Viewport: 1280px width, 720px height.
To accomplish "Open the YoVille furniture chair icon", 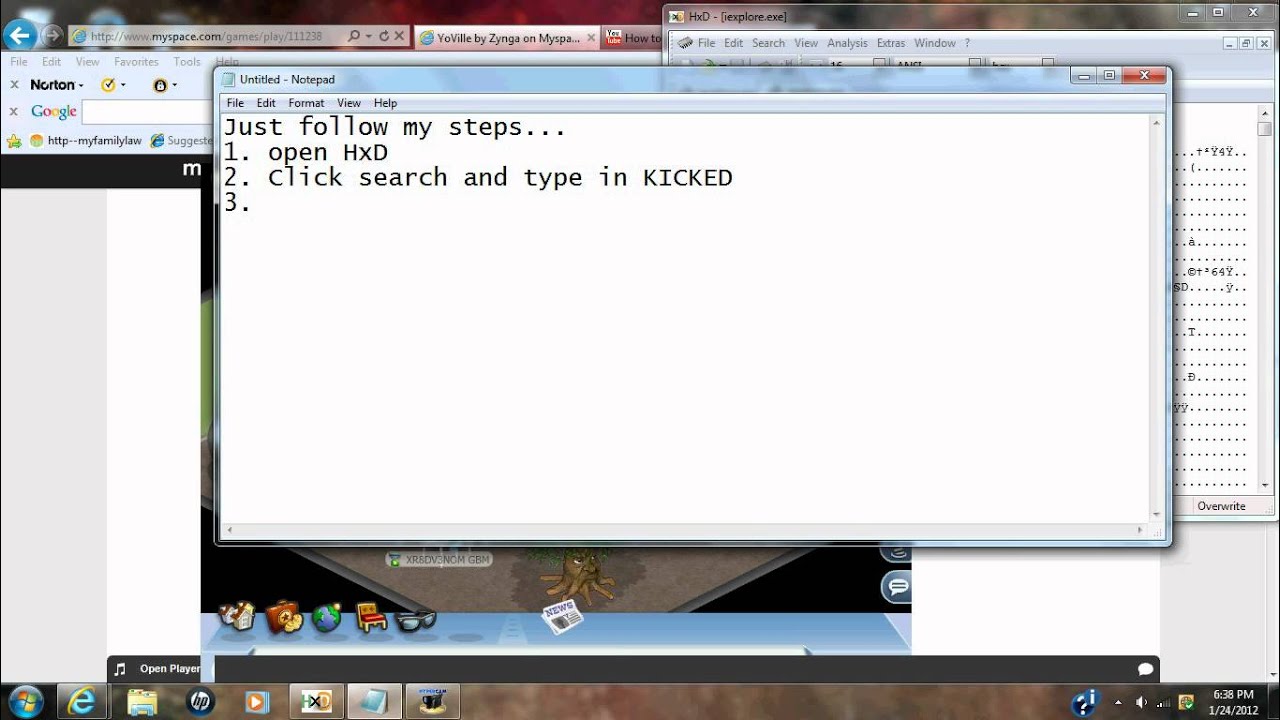I will (x=371, y=618).
